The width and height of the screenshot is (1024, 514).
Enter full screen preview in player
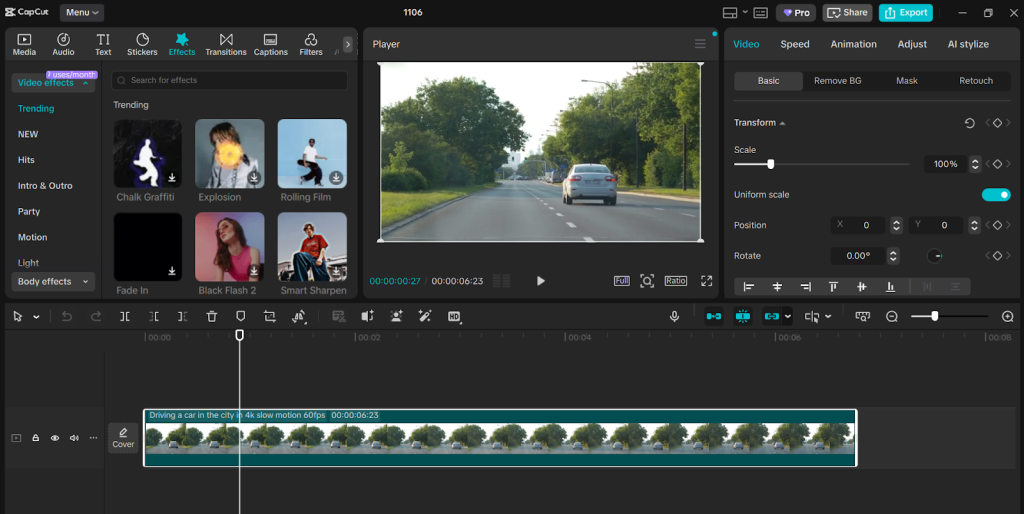click(x=706, y=281)
